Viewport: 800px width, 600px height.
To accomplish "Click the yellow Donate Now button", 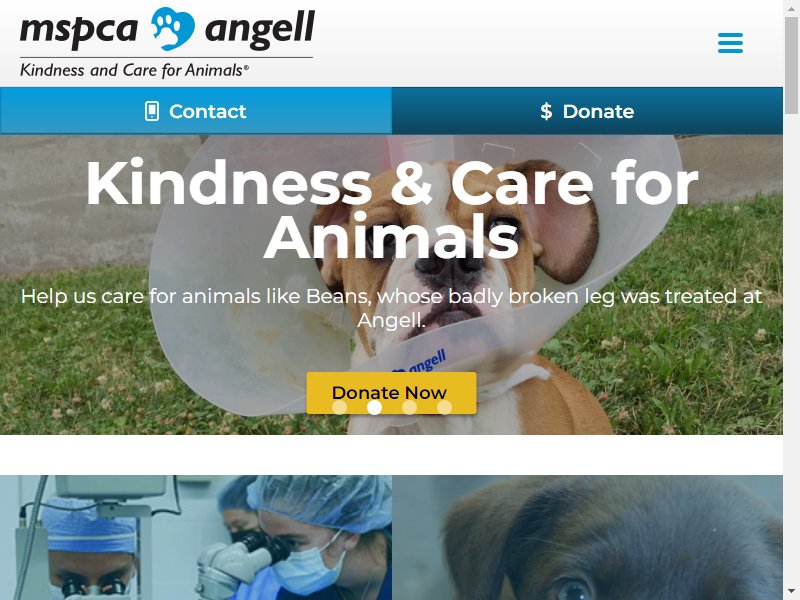I will click(391, 393).
